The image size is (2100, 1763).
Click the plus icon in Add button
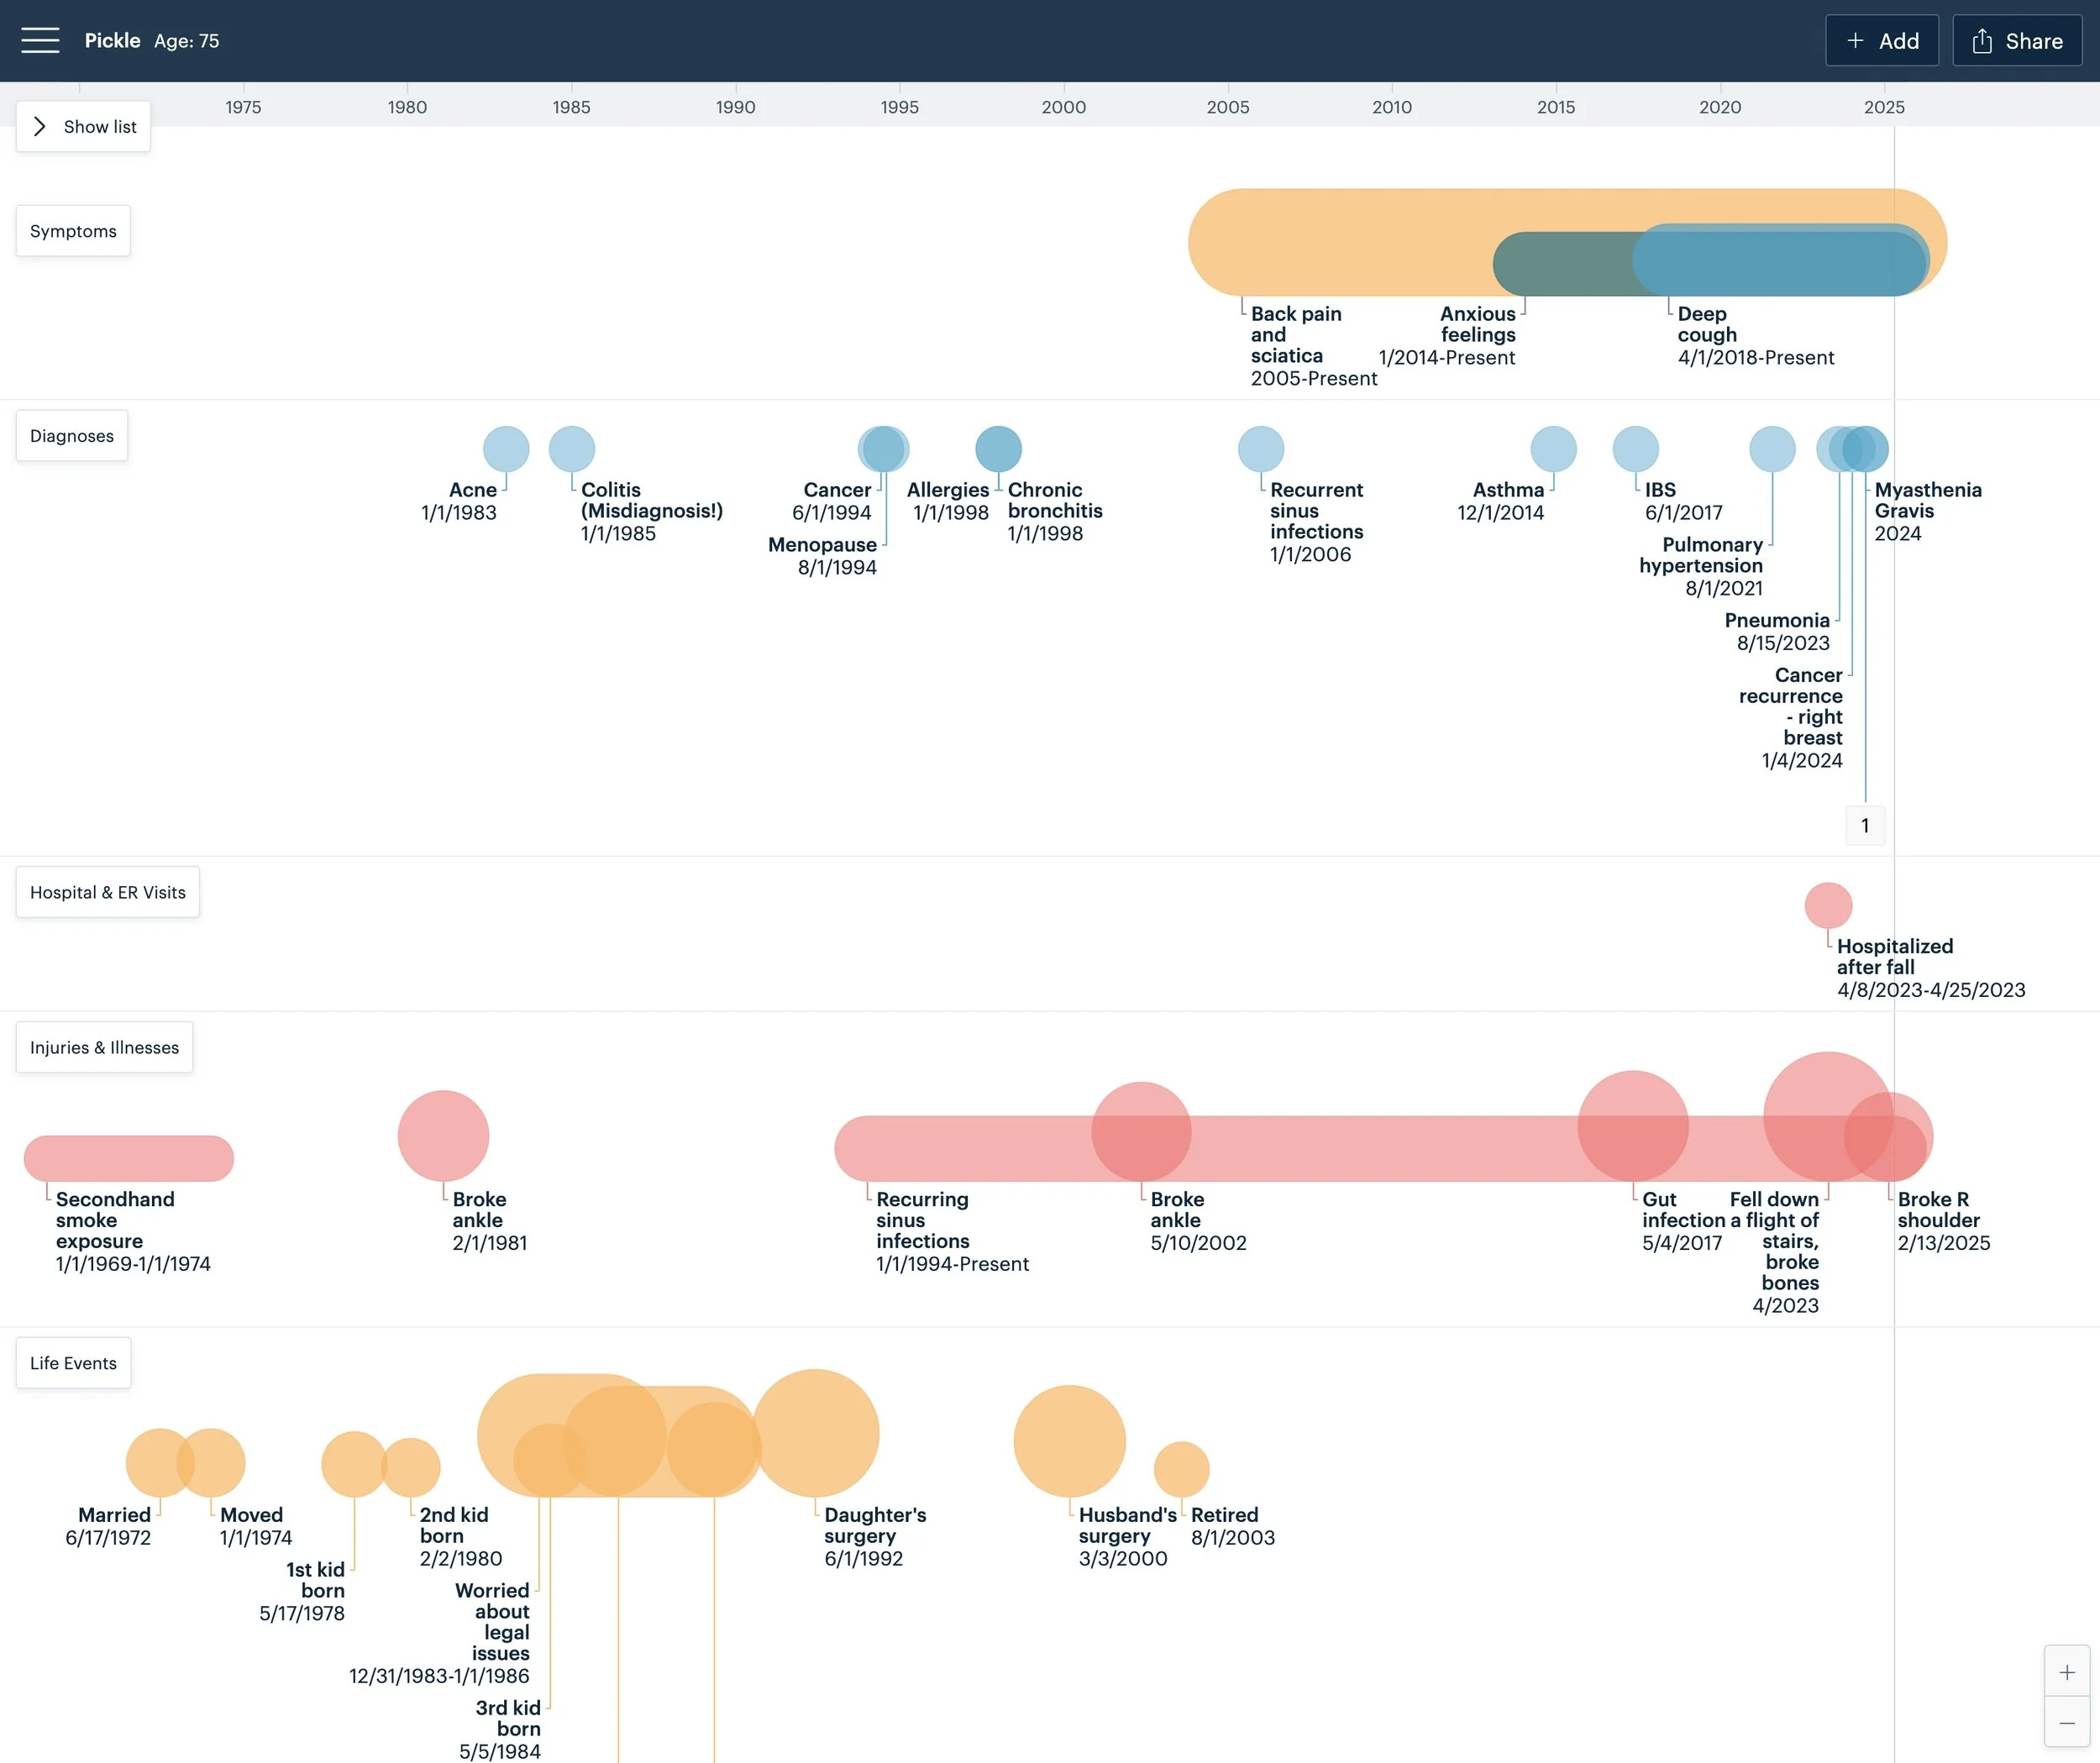[x=1855, y=41]
